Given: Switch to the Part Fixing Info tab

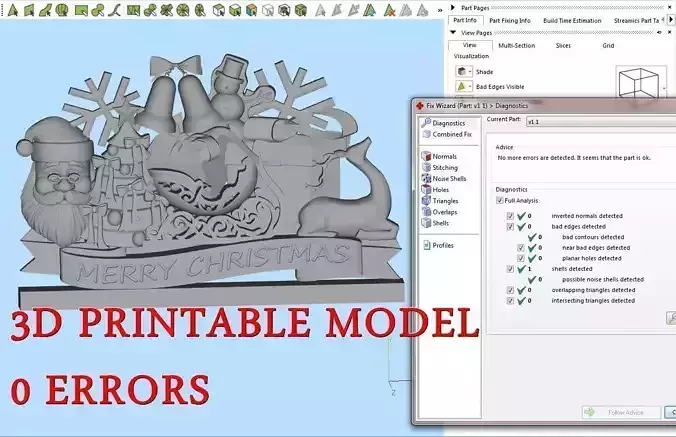Looking at the screenshot, I should click(x=510, y=20).
